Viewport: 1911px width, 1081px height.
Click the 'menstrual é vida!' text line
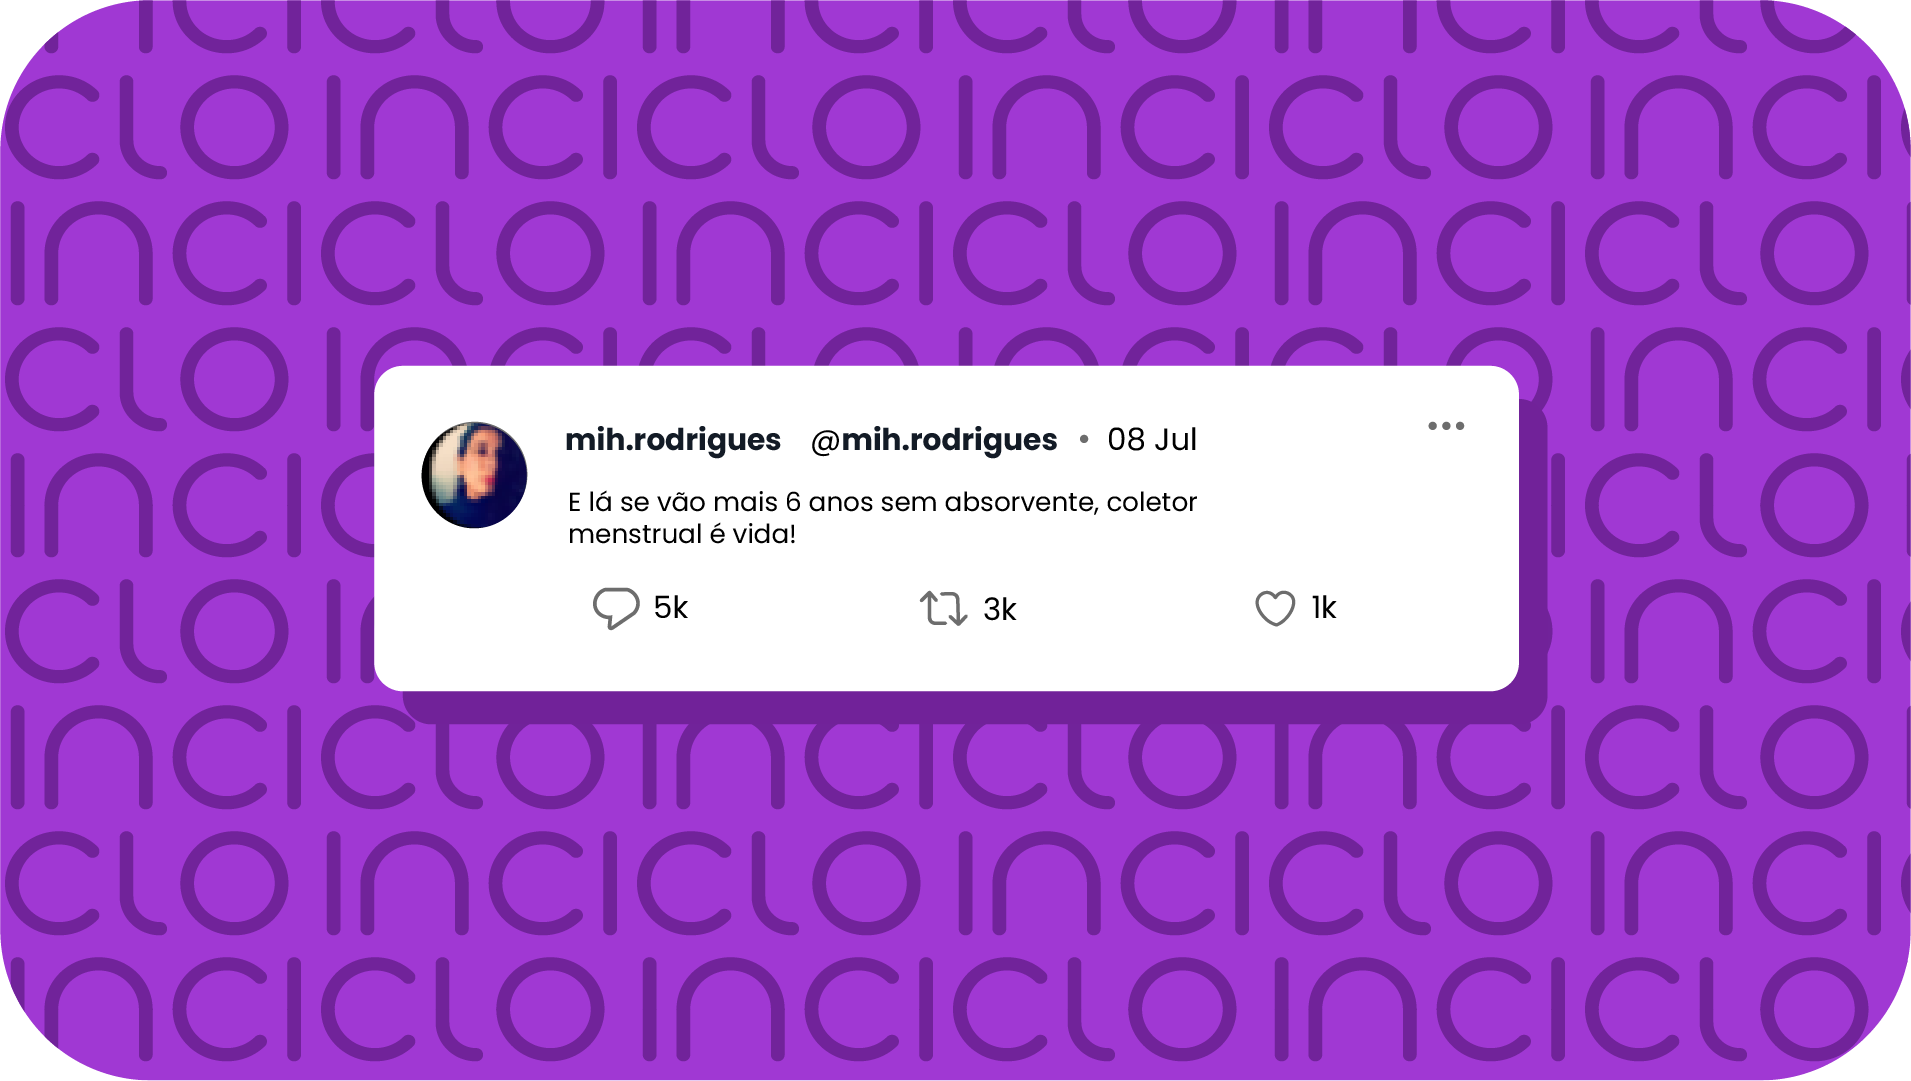682,534
